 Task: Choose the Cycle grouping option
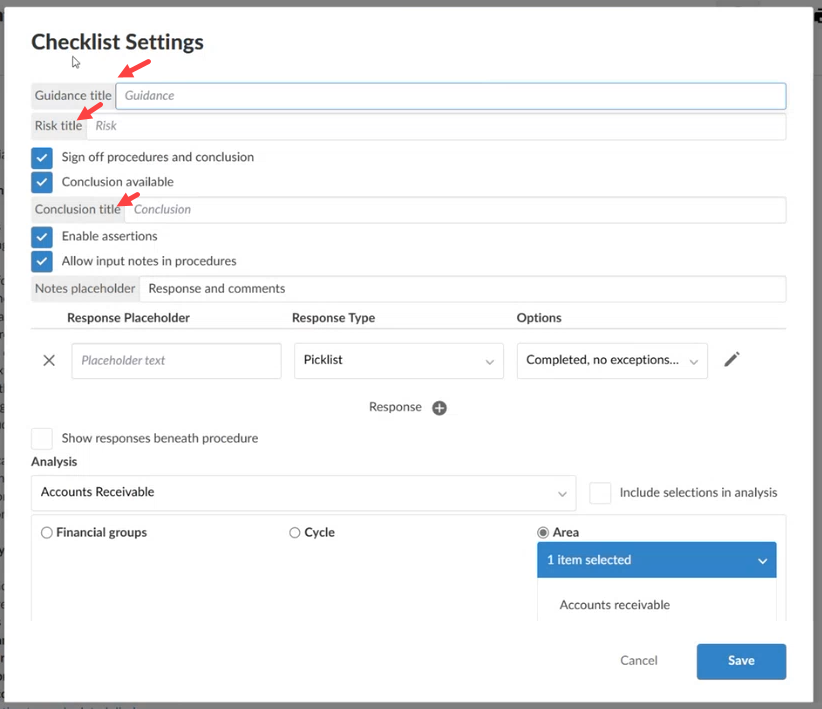(x=295, y=532)
